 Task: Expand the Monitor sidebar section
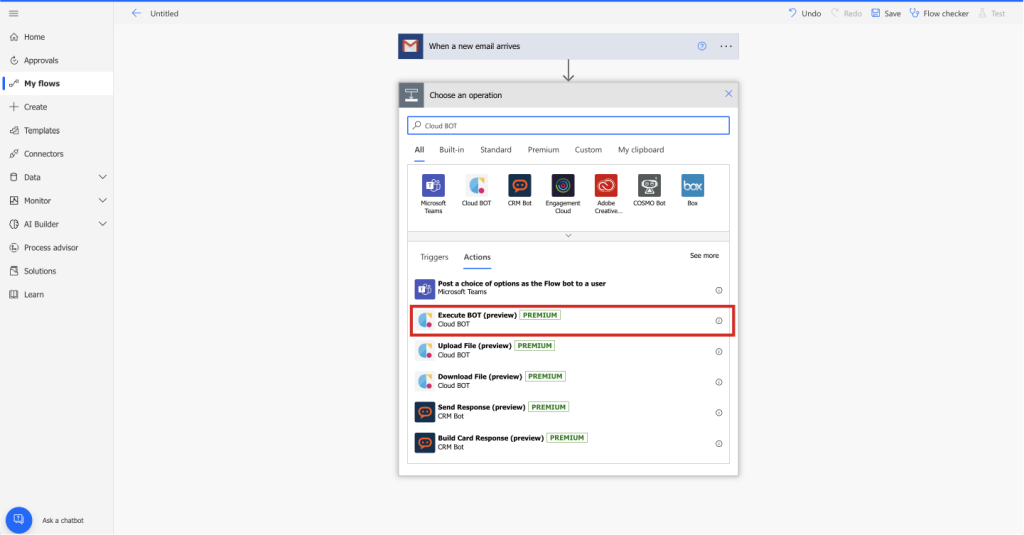pyautogui.click(x=103, y=201)
